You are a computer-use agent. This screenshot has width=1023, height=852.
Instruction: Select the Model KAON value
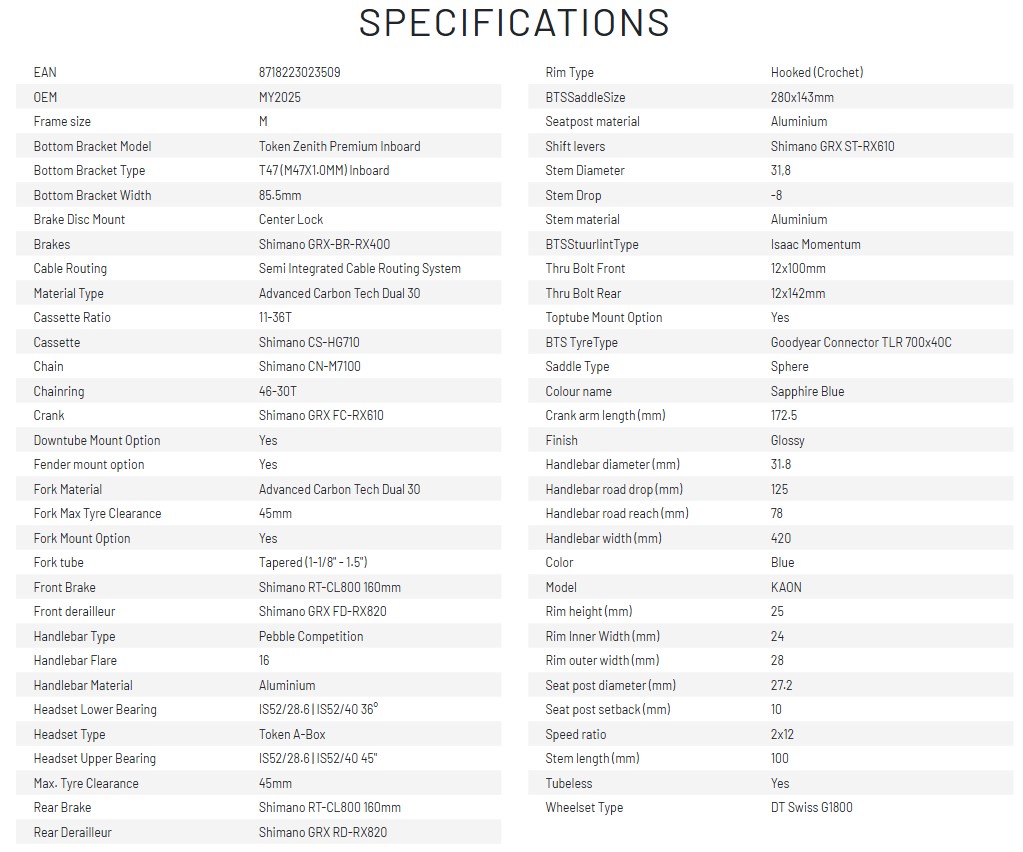[x=786, y=587]
